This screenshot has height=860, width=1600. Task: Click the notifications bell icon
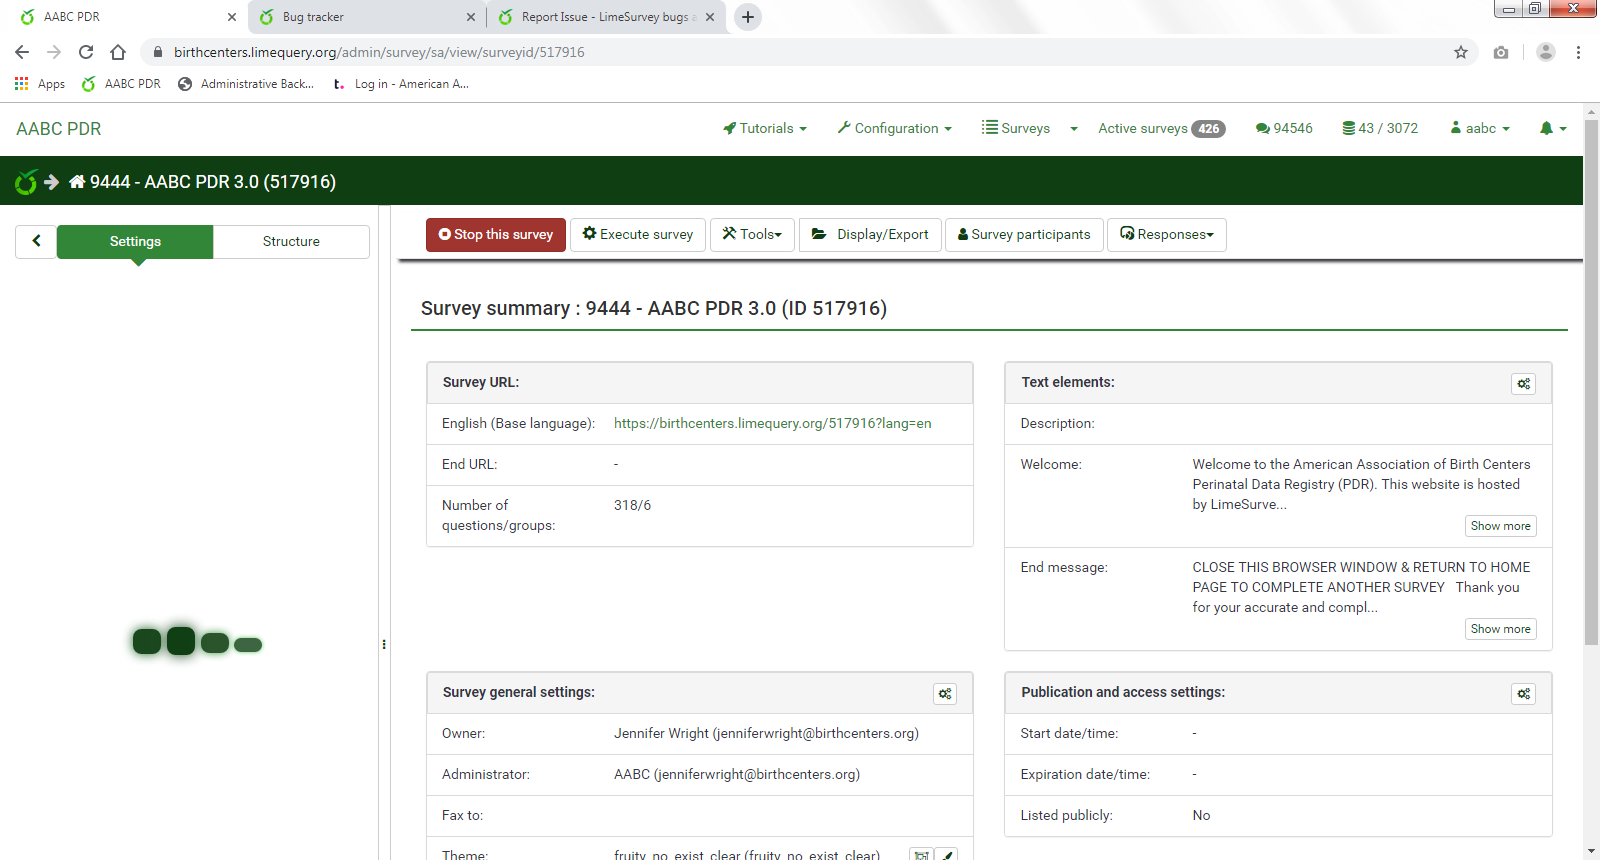click(1547, 128)
